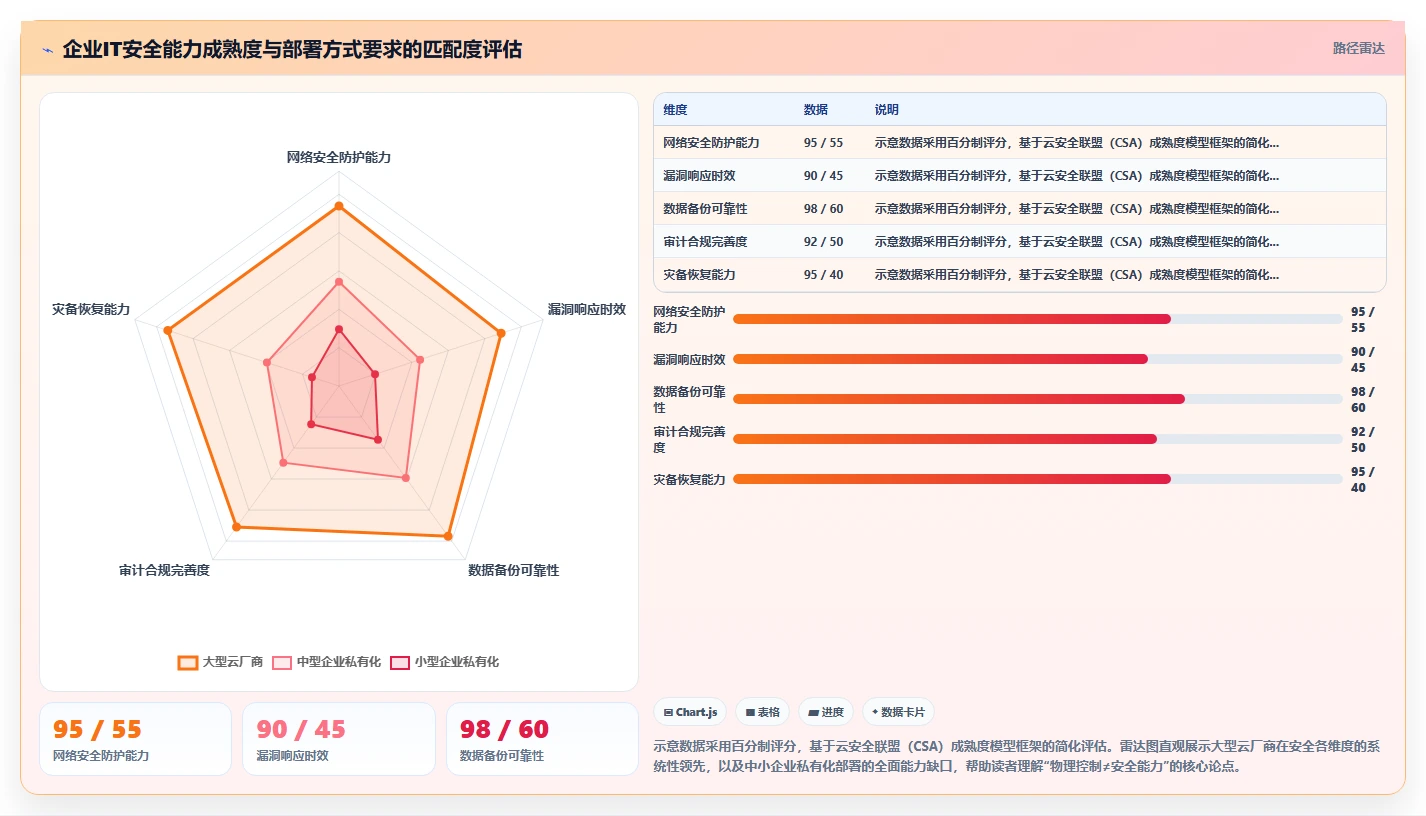Click the 说明 table column header
This screenshot has height=816, width=1426.
tap(886, 110)
